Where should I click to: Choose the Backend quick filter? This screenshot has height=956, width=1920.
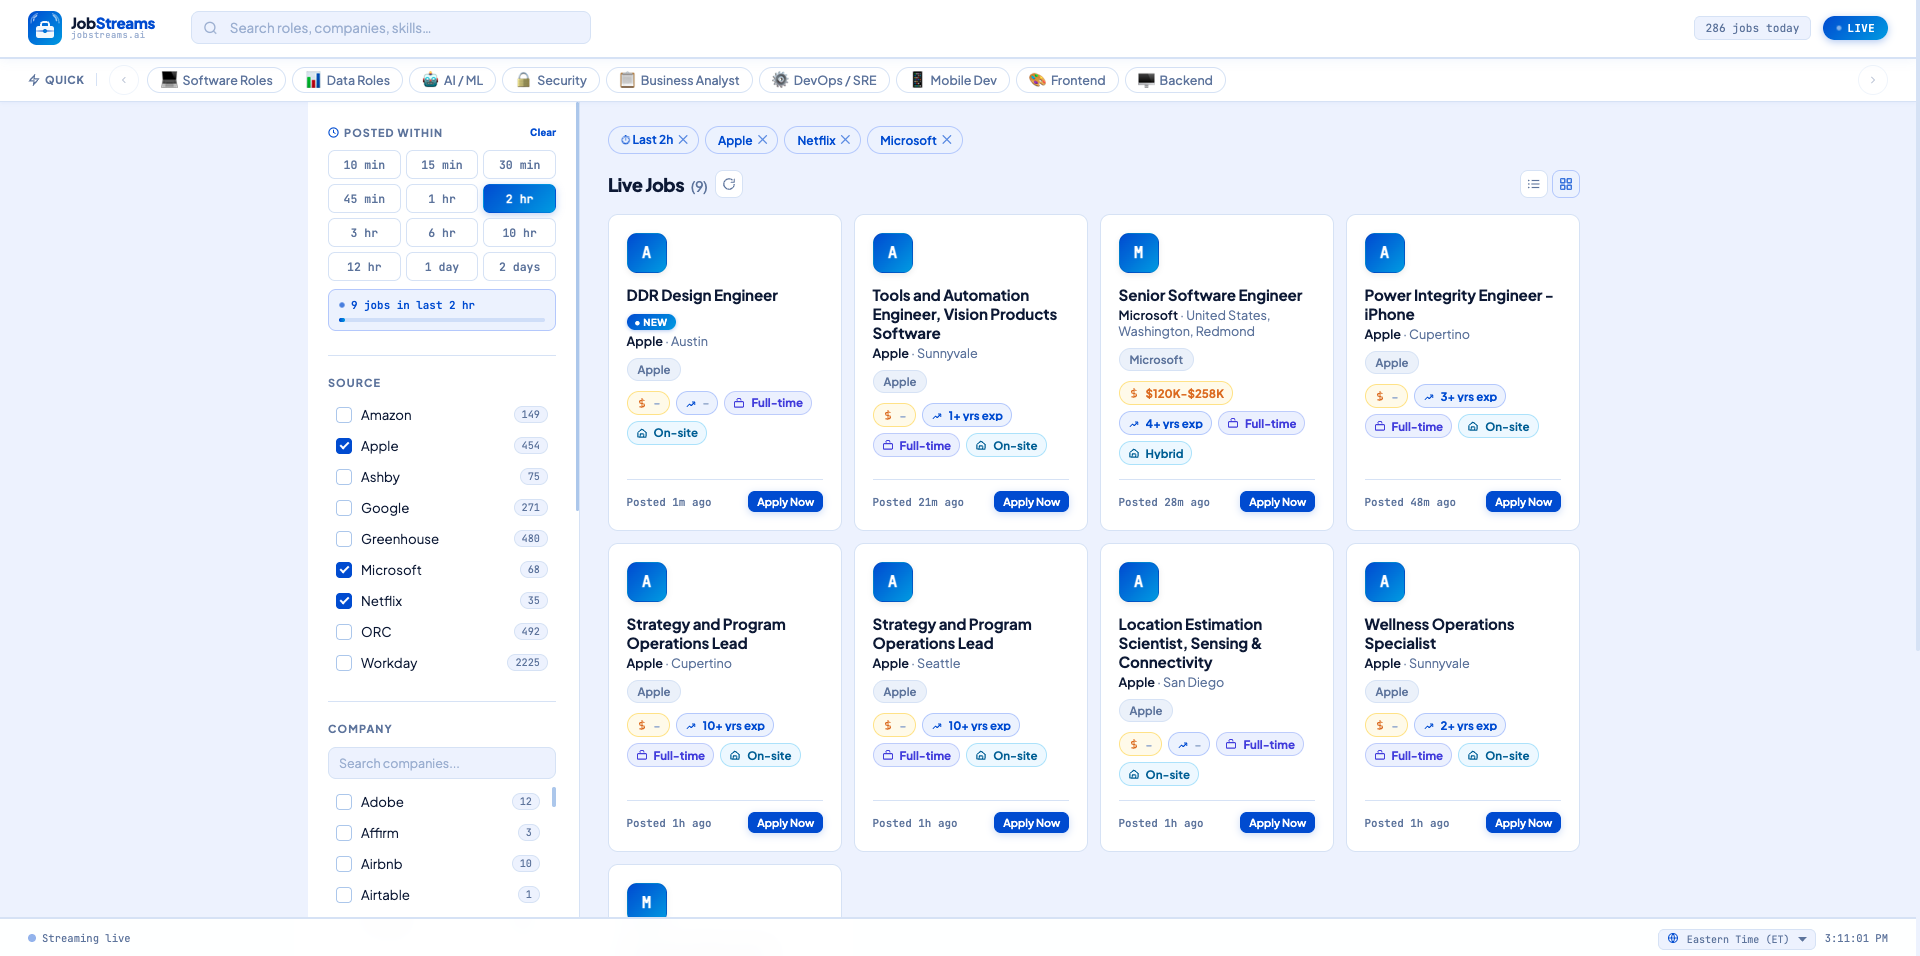pos(1175,80)
